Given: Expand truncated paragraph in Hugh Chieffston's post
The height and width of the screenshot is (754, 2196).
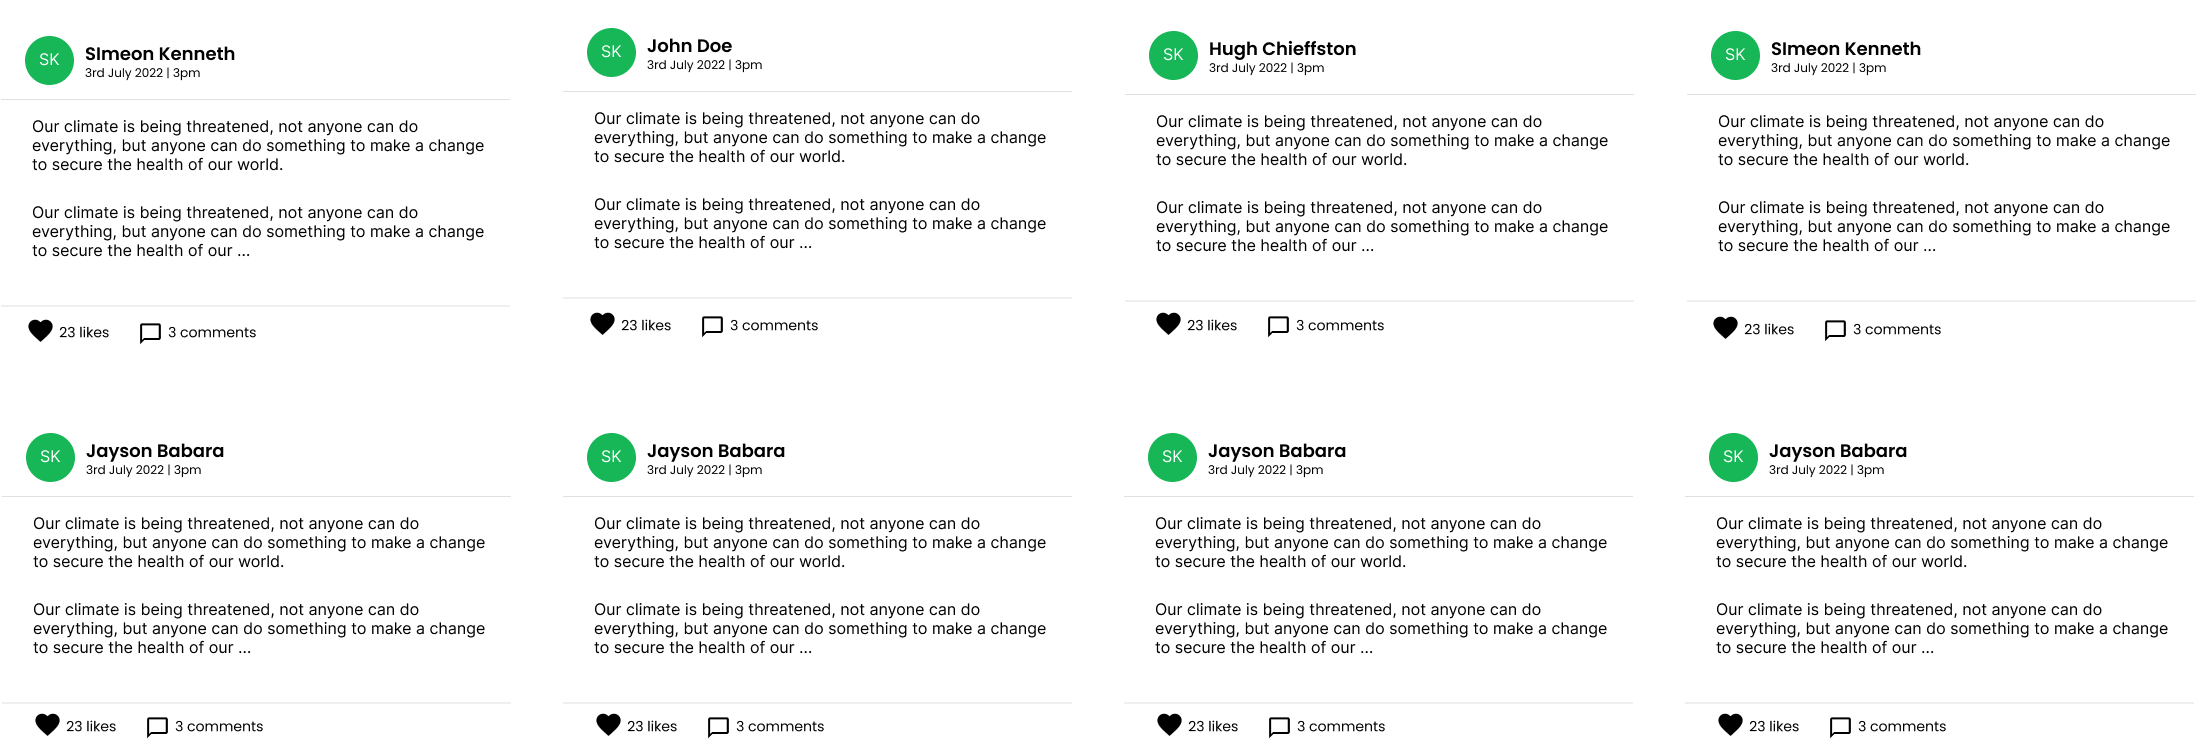Looking at the screenshot, I should (x=1367, y=246).
